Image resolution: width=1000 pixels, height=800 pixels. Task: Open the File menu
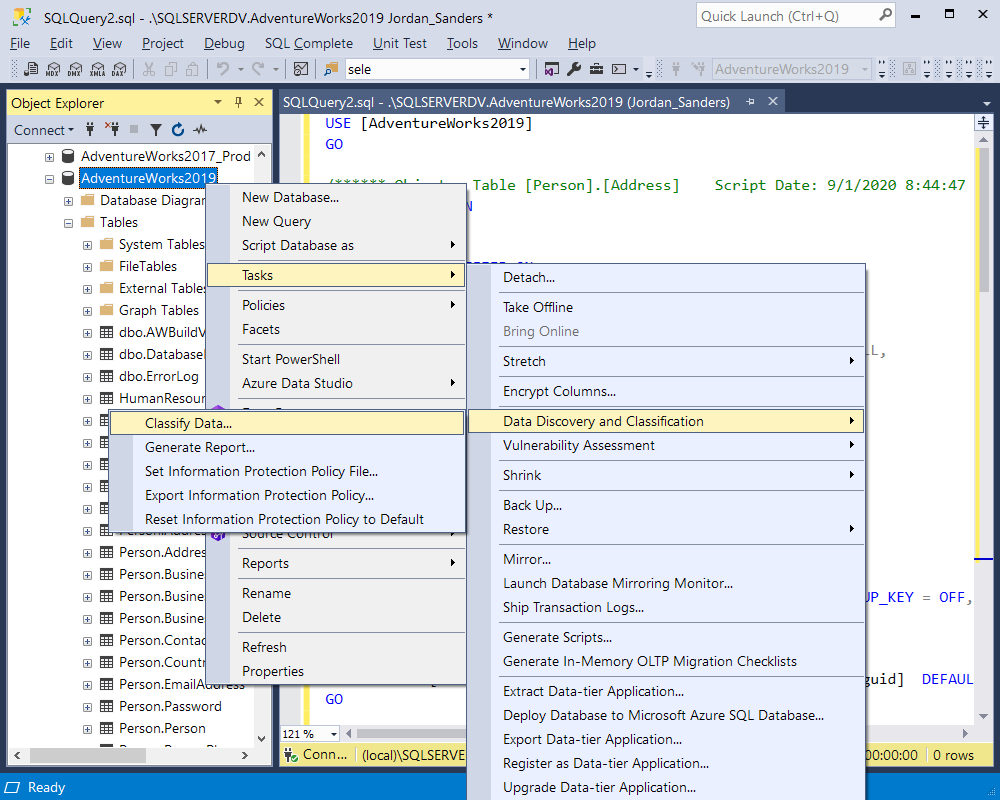(x=20, y=43)
